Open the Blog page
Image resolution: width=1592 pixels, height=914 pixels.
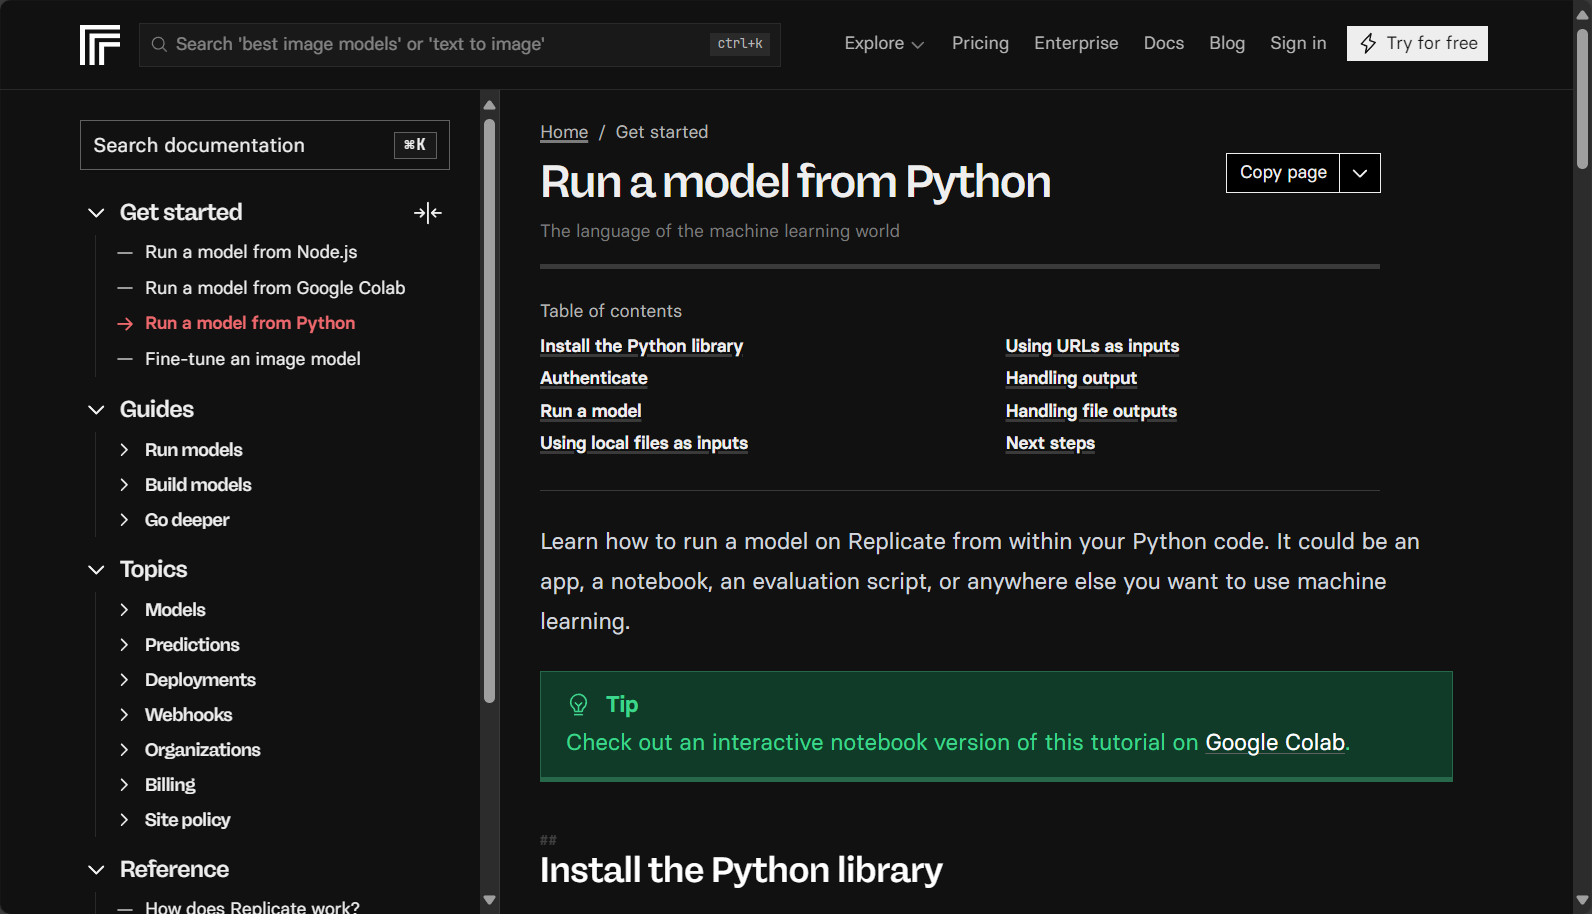(1227, 43)
